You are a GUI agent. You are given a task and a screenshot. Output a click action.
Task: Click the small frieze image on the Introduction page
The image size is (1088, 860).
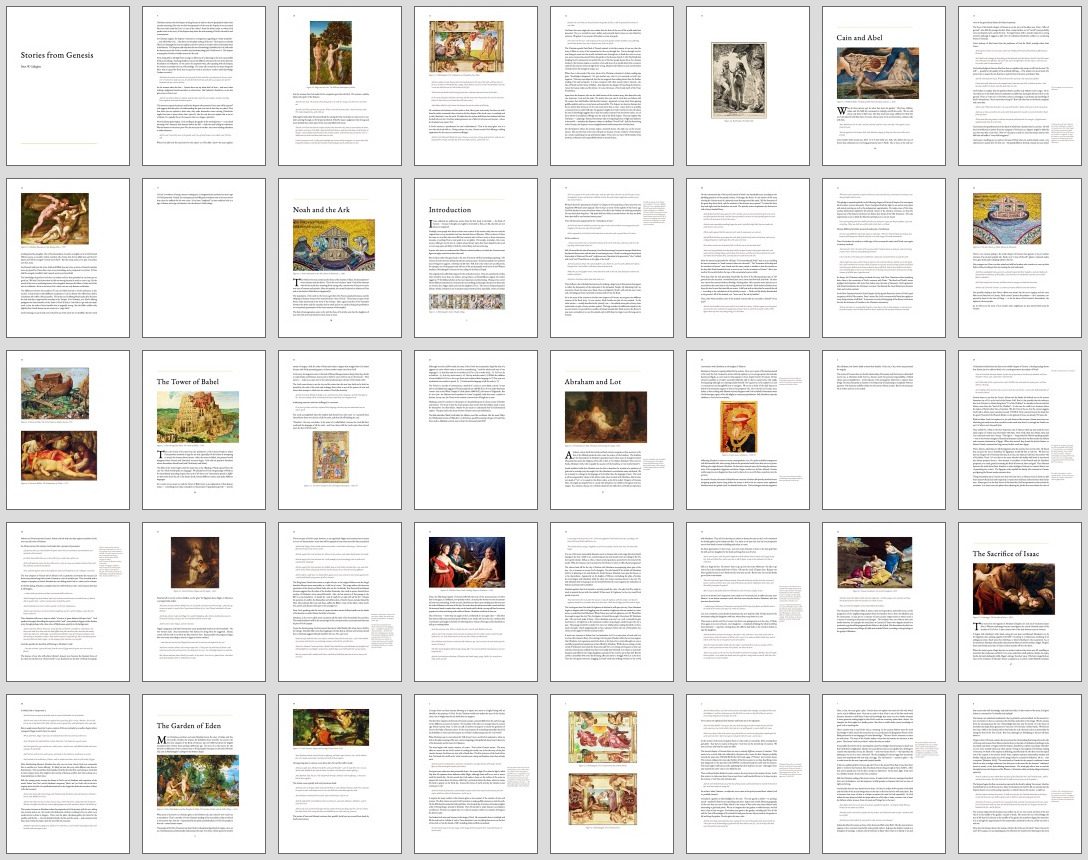466,302
